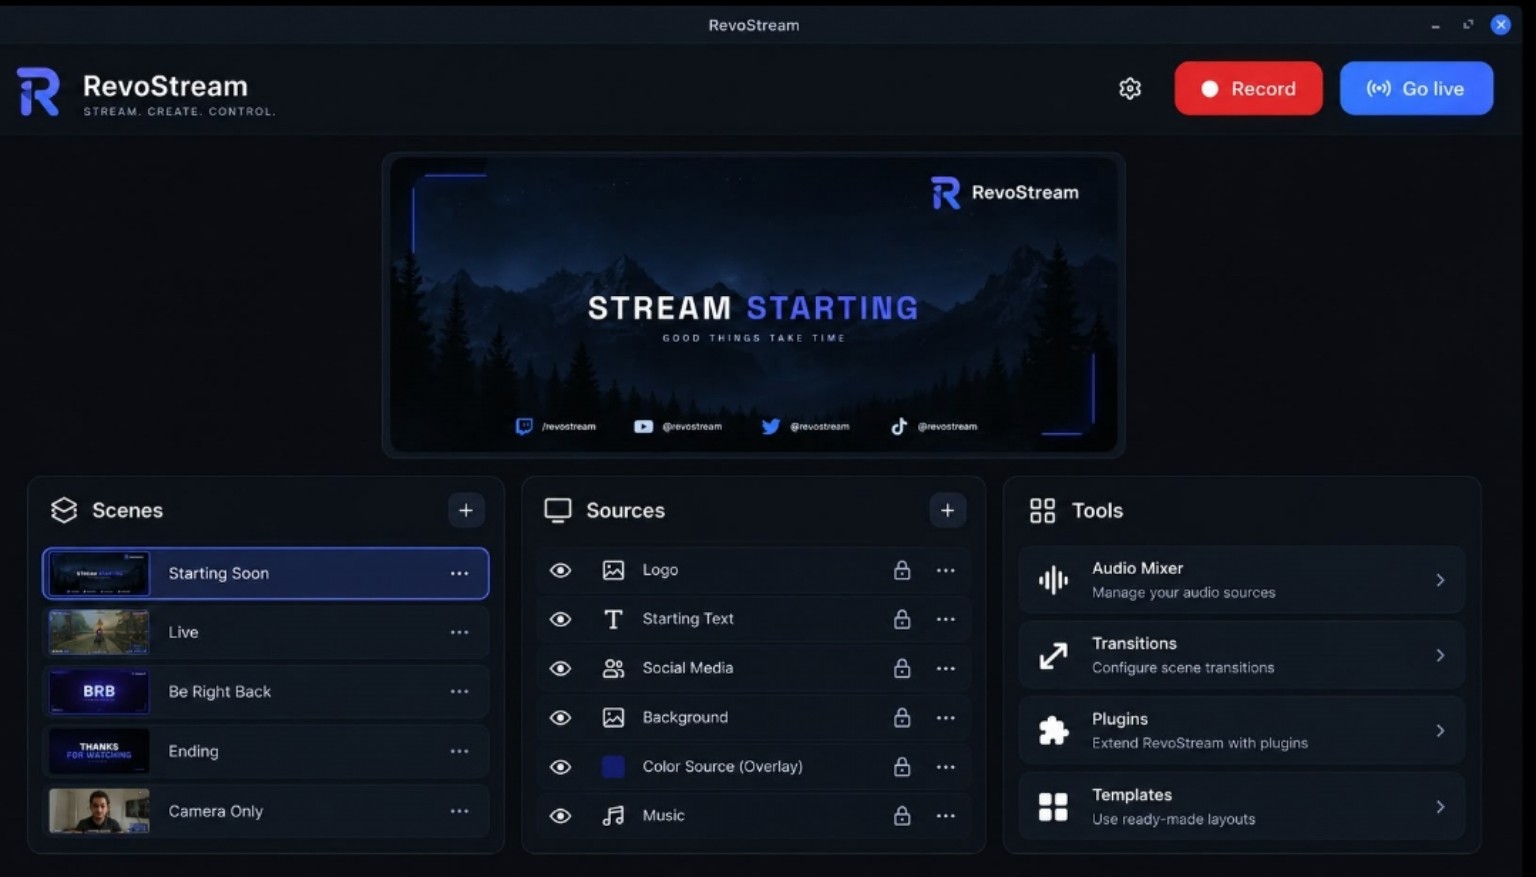The width and height of the screenshot is (1536, 877).
Task: Click the Twitch icon in preview
Action: coord(524,426)
